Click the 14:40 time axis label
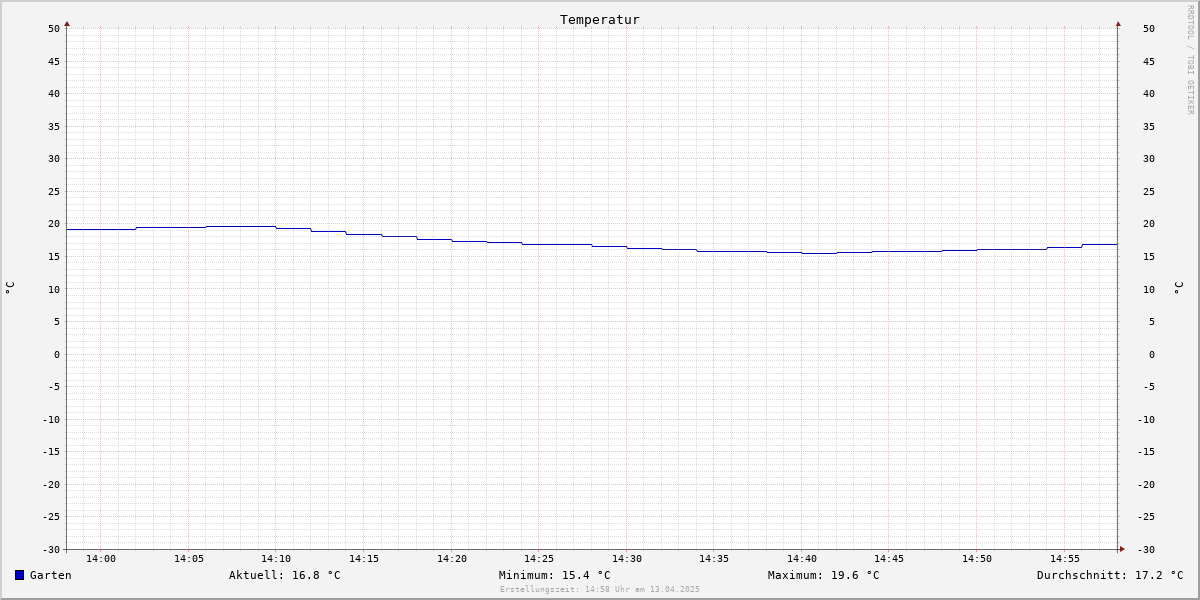Screen dimensions: 1200x600 coord(802,559)
